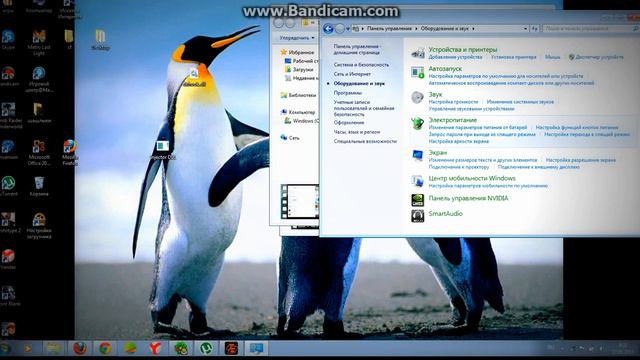Image resolution: width=640 pixels, height=360 pixels.
Task: Click Настройка разрешения экрана link
Action: [580, 160]
